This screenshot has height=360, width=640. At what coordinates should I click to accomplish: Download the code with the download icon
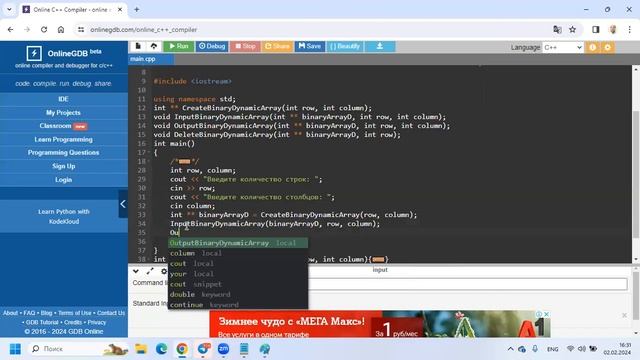tap(380, 47)
